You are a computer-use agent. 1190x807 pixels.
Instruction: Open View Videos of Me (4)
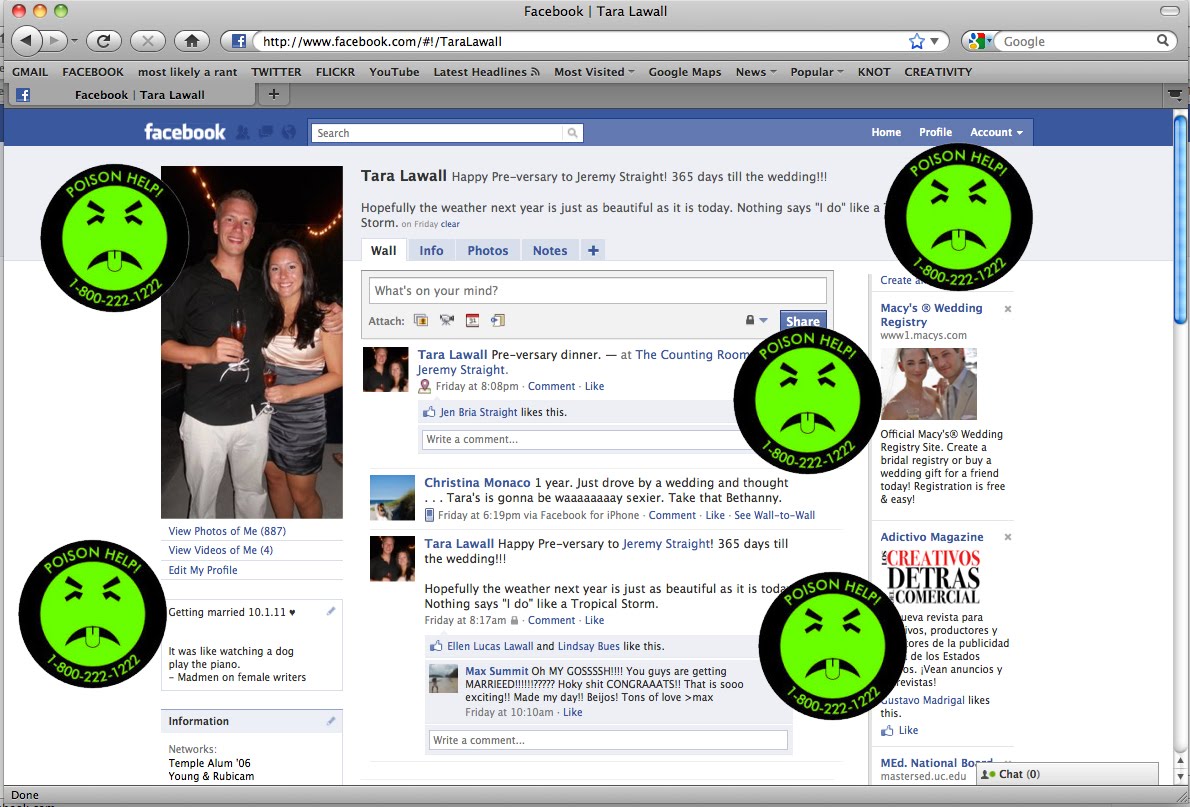point(220,550)
